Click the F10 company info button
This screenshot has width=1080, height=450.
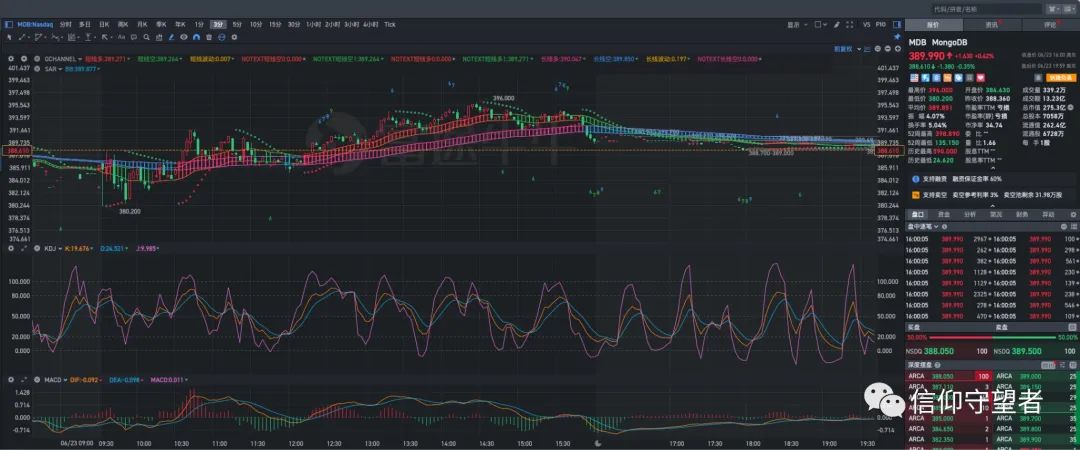(880, 25)
